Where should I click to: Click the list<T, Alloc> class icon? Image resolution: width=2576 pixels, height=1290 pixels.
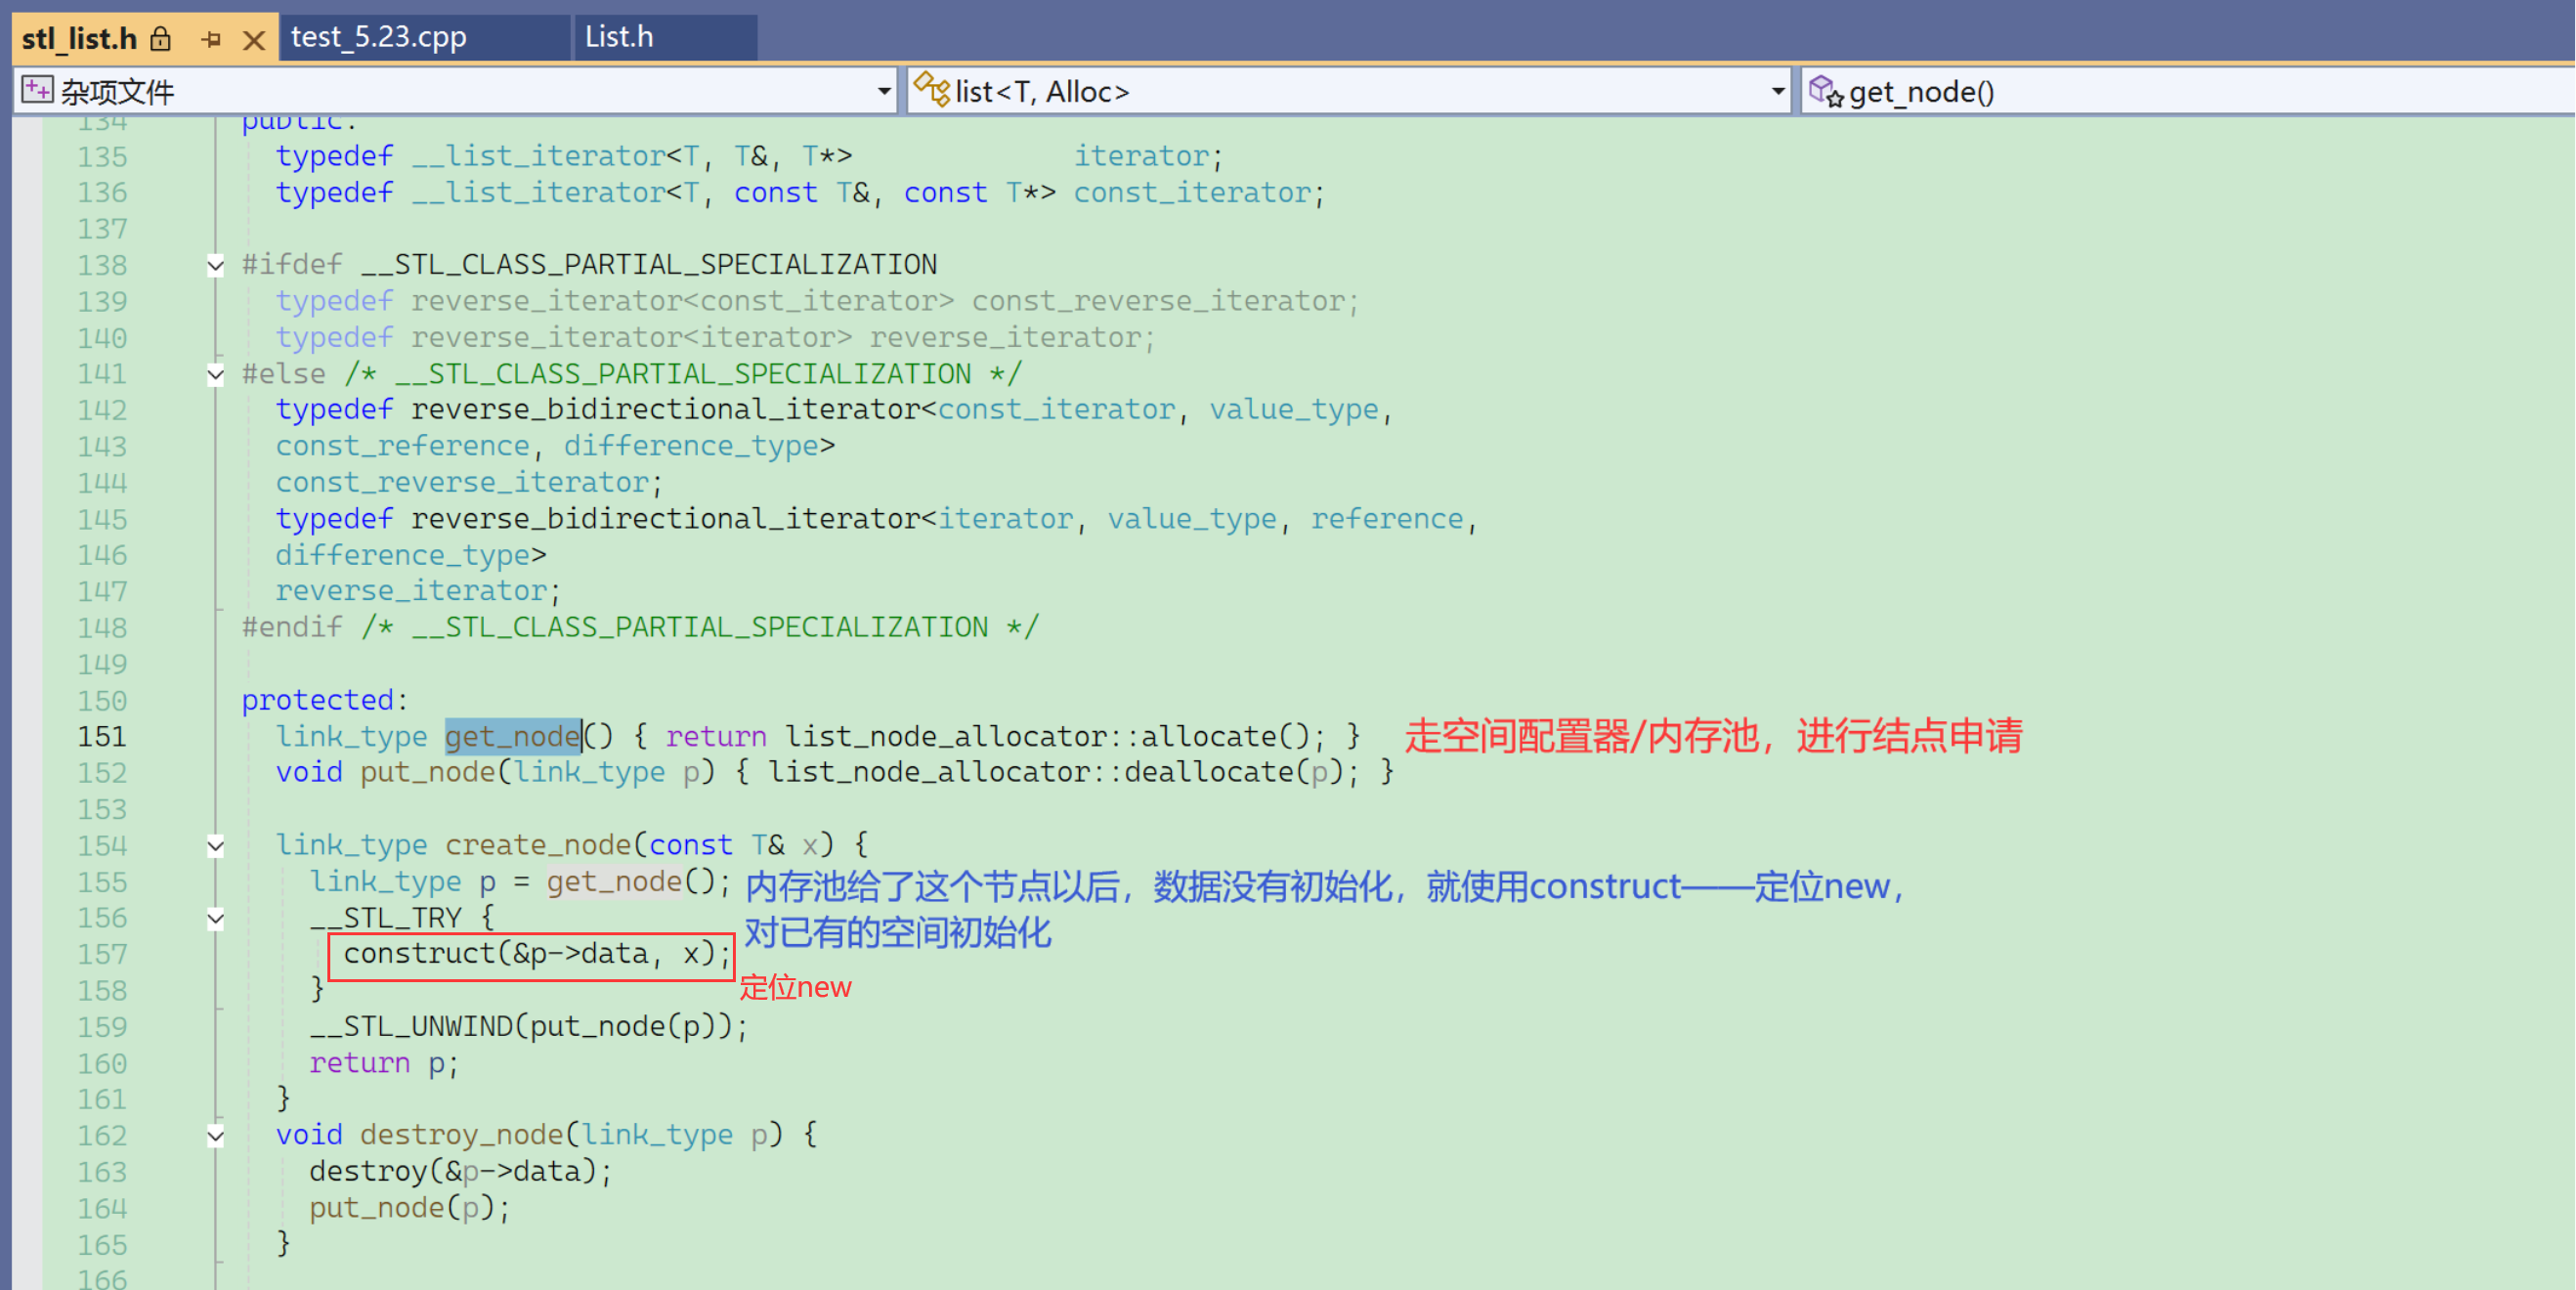coord(931,90)
